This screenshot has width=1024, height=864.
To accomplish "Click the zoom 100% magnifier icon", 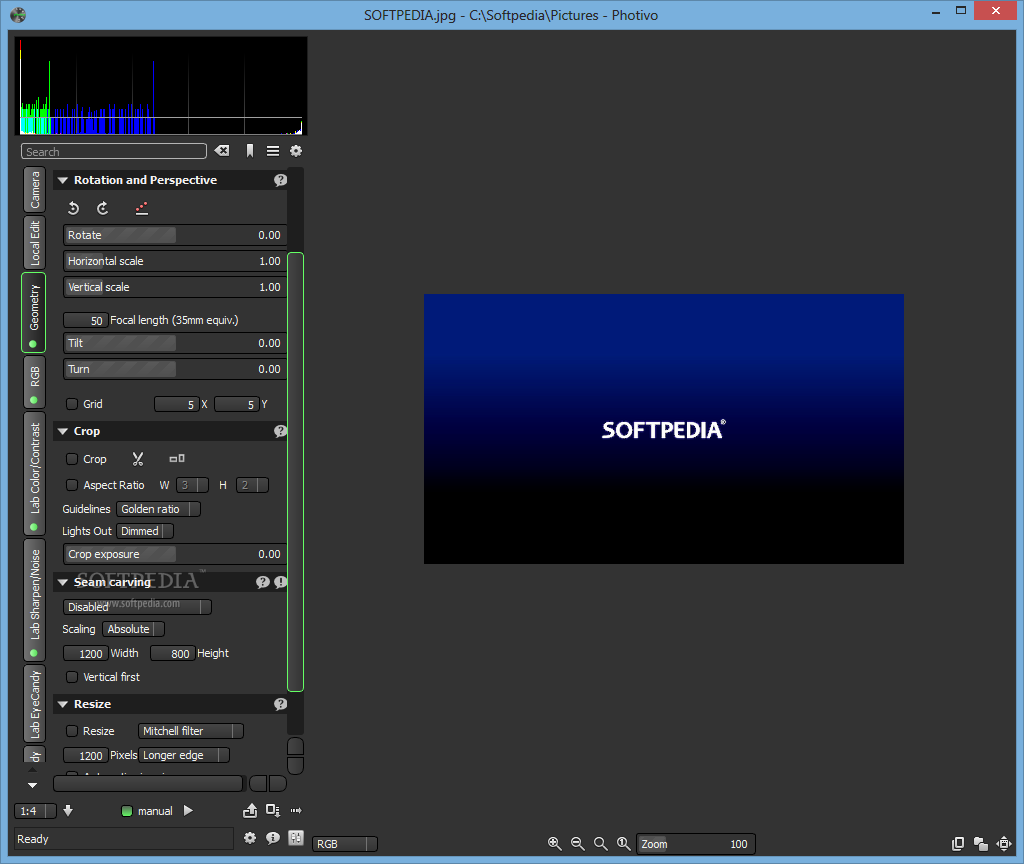I will tap(624, 844).
